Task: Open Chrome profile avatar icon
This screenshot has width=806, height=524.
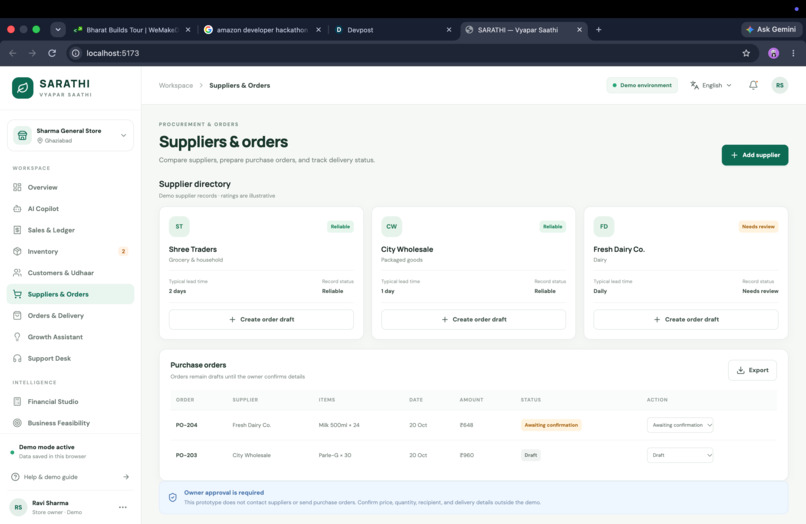Action: click(x=773, y=53)
